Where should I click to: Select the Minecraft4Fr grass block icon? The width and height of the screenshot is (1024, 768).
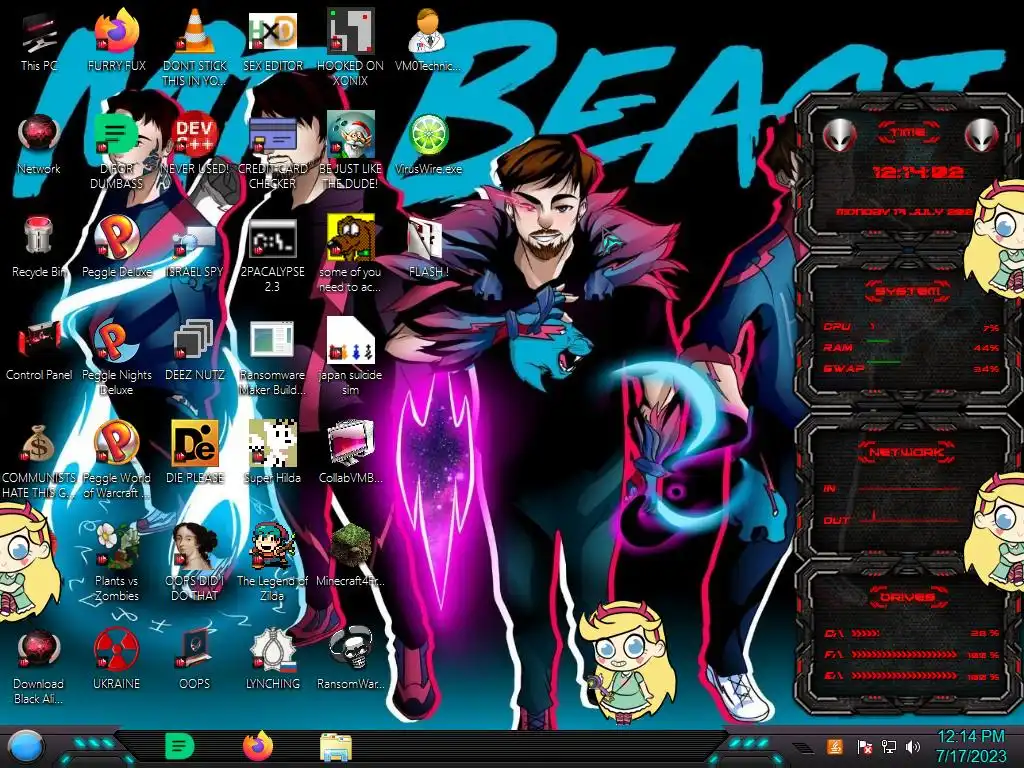coord(351,546)
